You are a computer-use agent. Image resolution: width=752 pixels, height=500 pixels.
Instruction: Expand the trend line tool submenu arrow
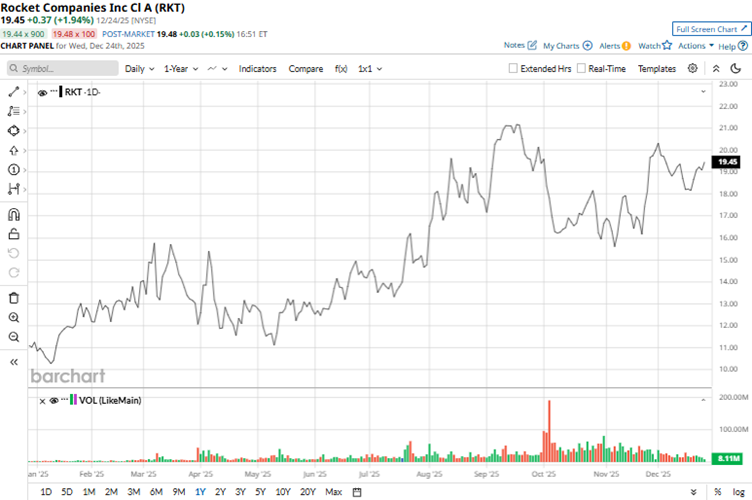point(24,92)
